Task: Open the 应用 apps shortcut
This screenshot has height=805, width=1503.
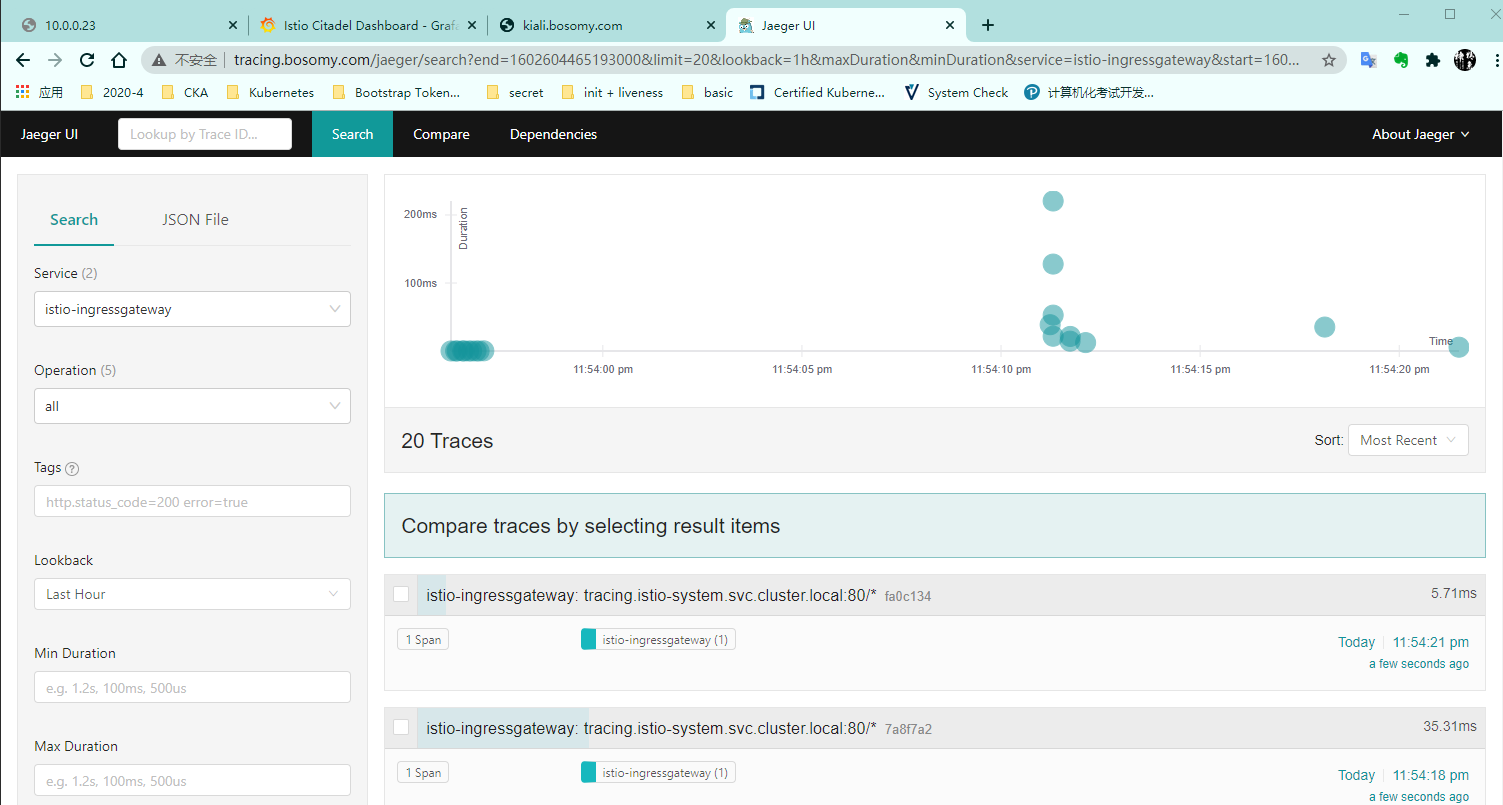Action: [x=40, y=92]
